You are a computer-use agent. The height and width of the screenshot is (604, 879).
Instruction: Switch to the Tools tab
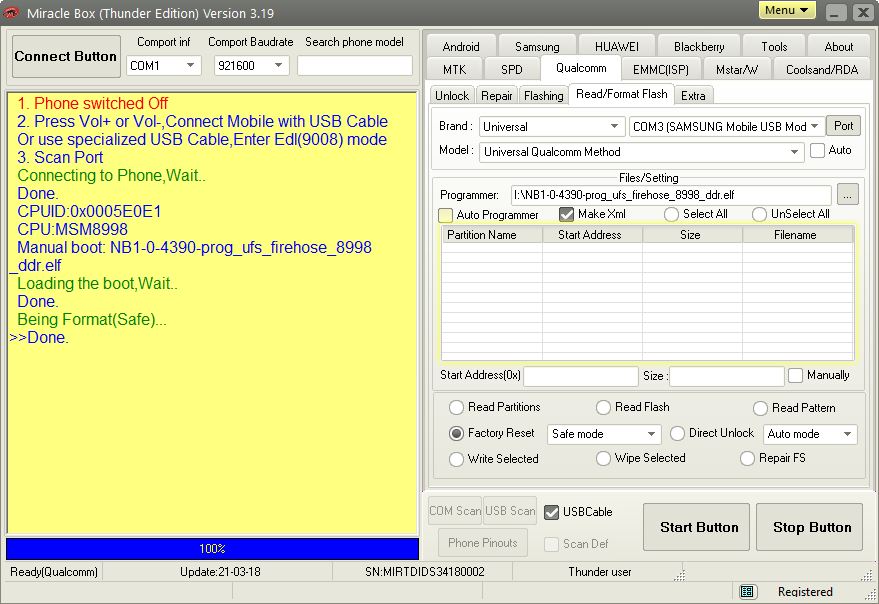774,47
